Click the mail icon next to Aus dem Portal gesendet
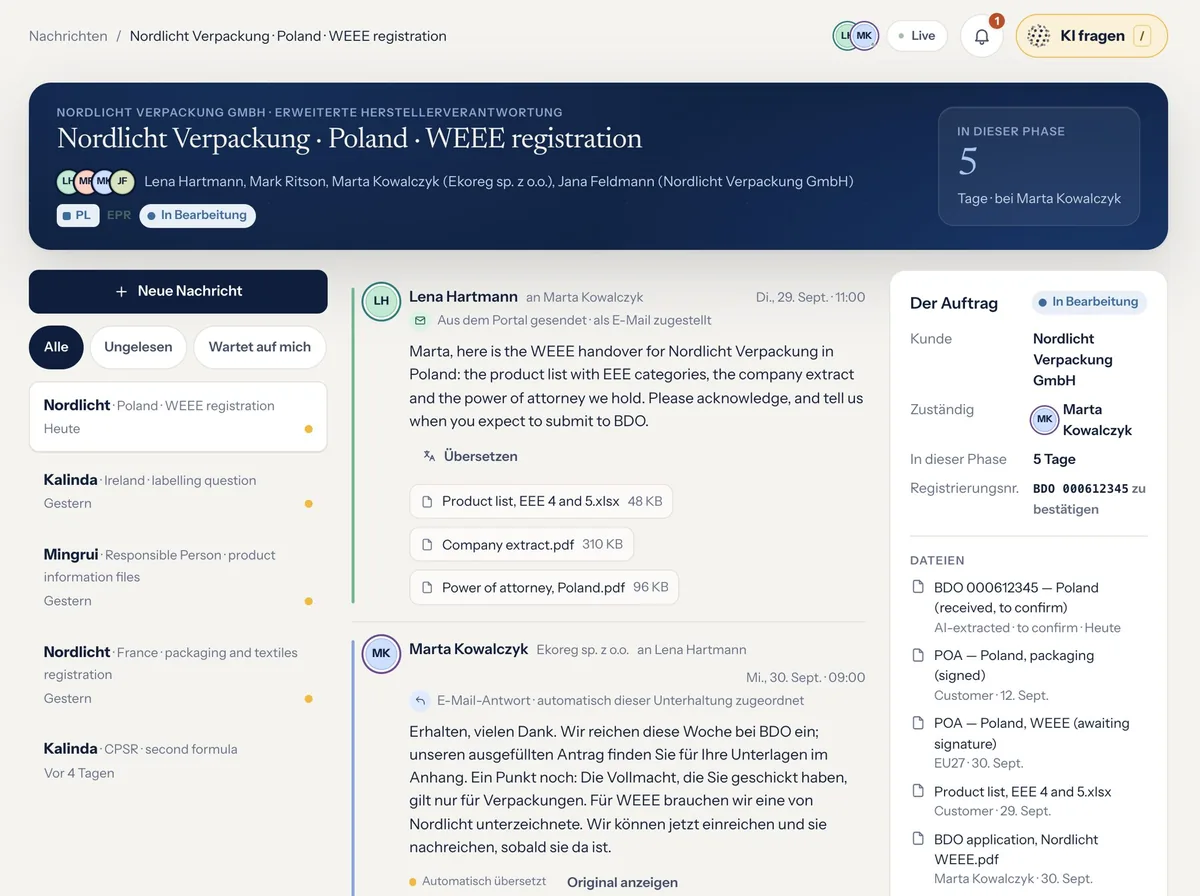This screenshot has height=896, width=1200. click(x=421, y=321)
